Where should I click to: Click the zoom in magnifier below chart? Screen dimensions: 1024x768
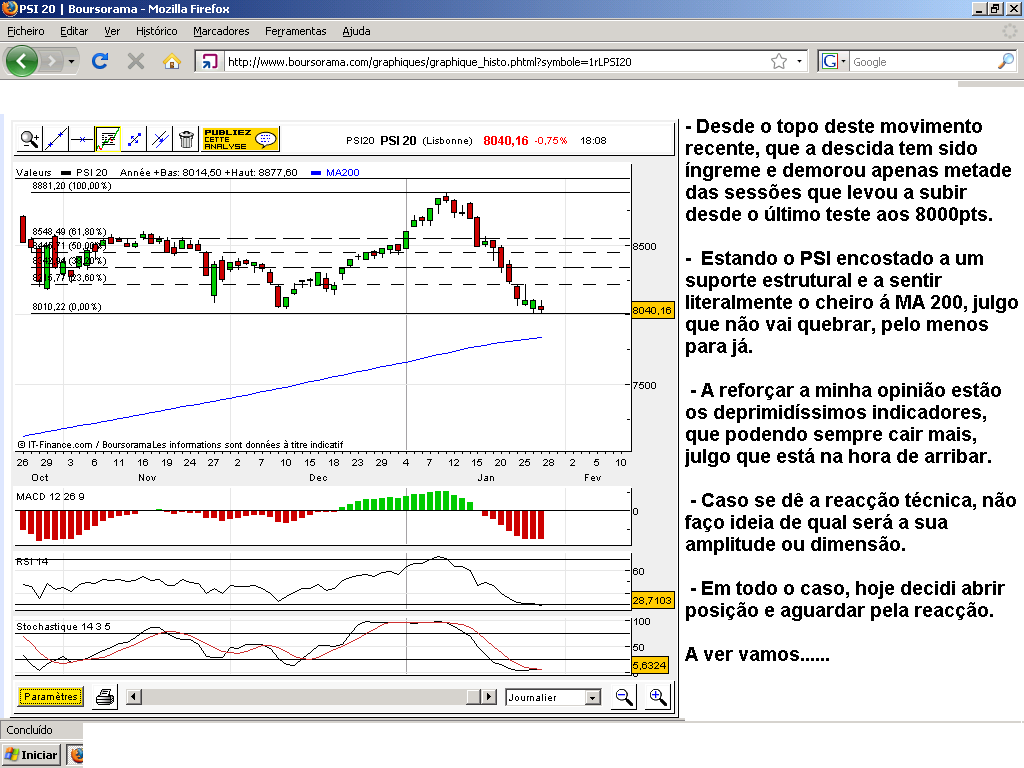click(x=657, y=697)
